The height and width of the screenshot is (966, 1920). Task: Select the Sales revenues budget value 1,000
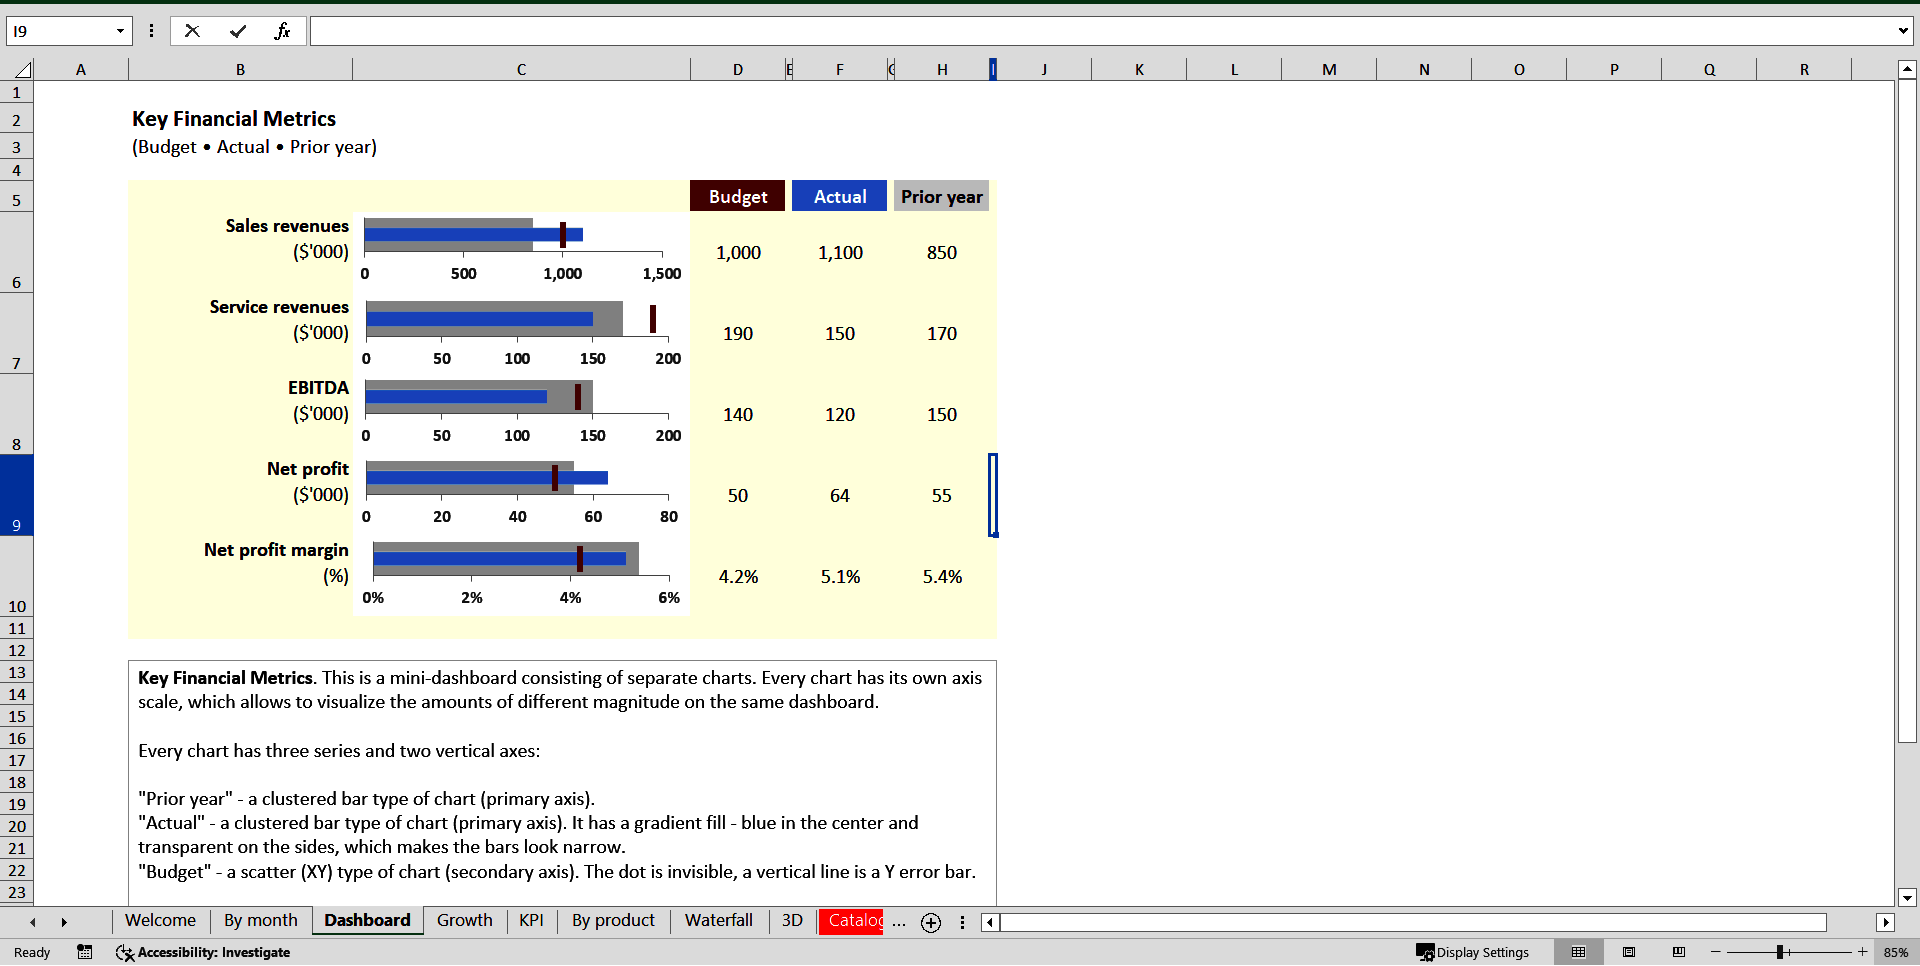click(x=738, y=252)
